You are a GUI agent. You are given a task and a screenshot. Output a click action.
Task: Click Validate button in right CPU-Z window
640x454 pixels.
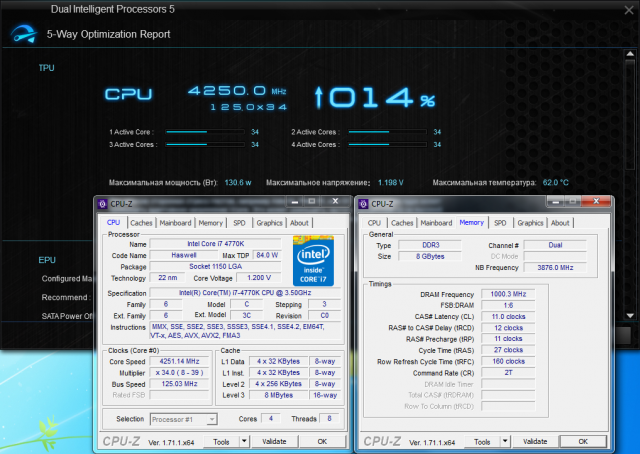coord(535,441)
